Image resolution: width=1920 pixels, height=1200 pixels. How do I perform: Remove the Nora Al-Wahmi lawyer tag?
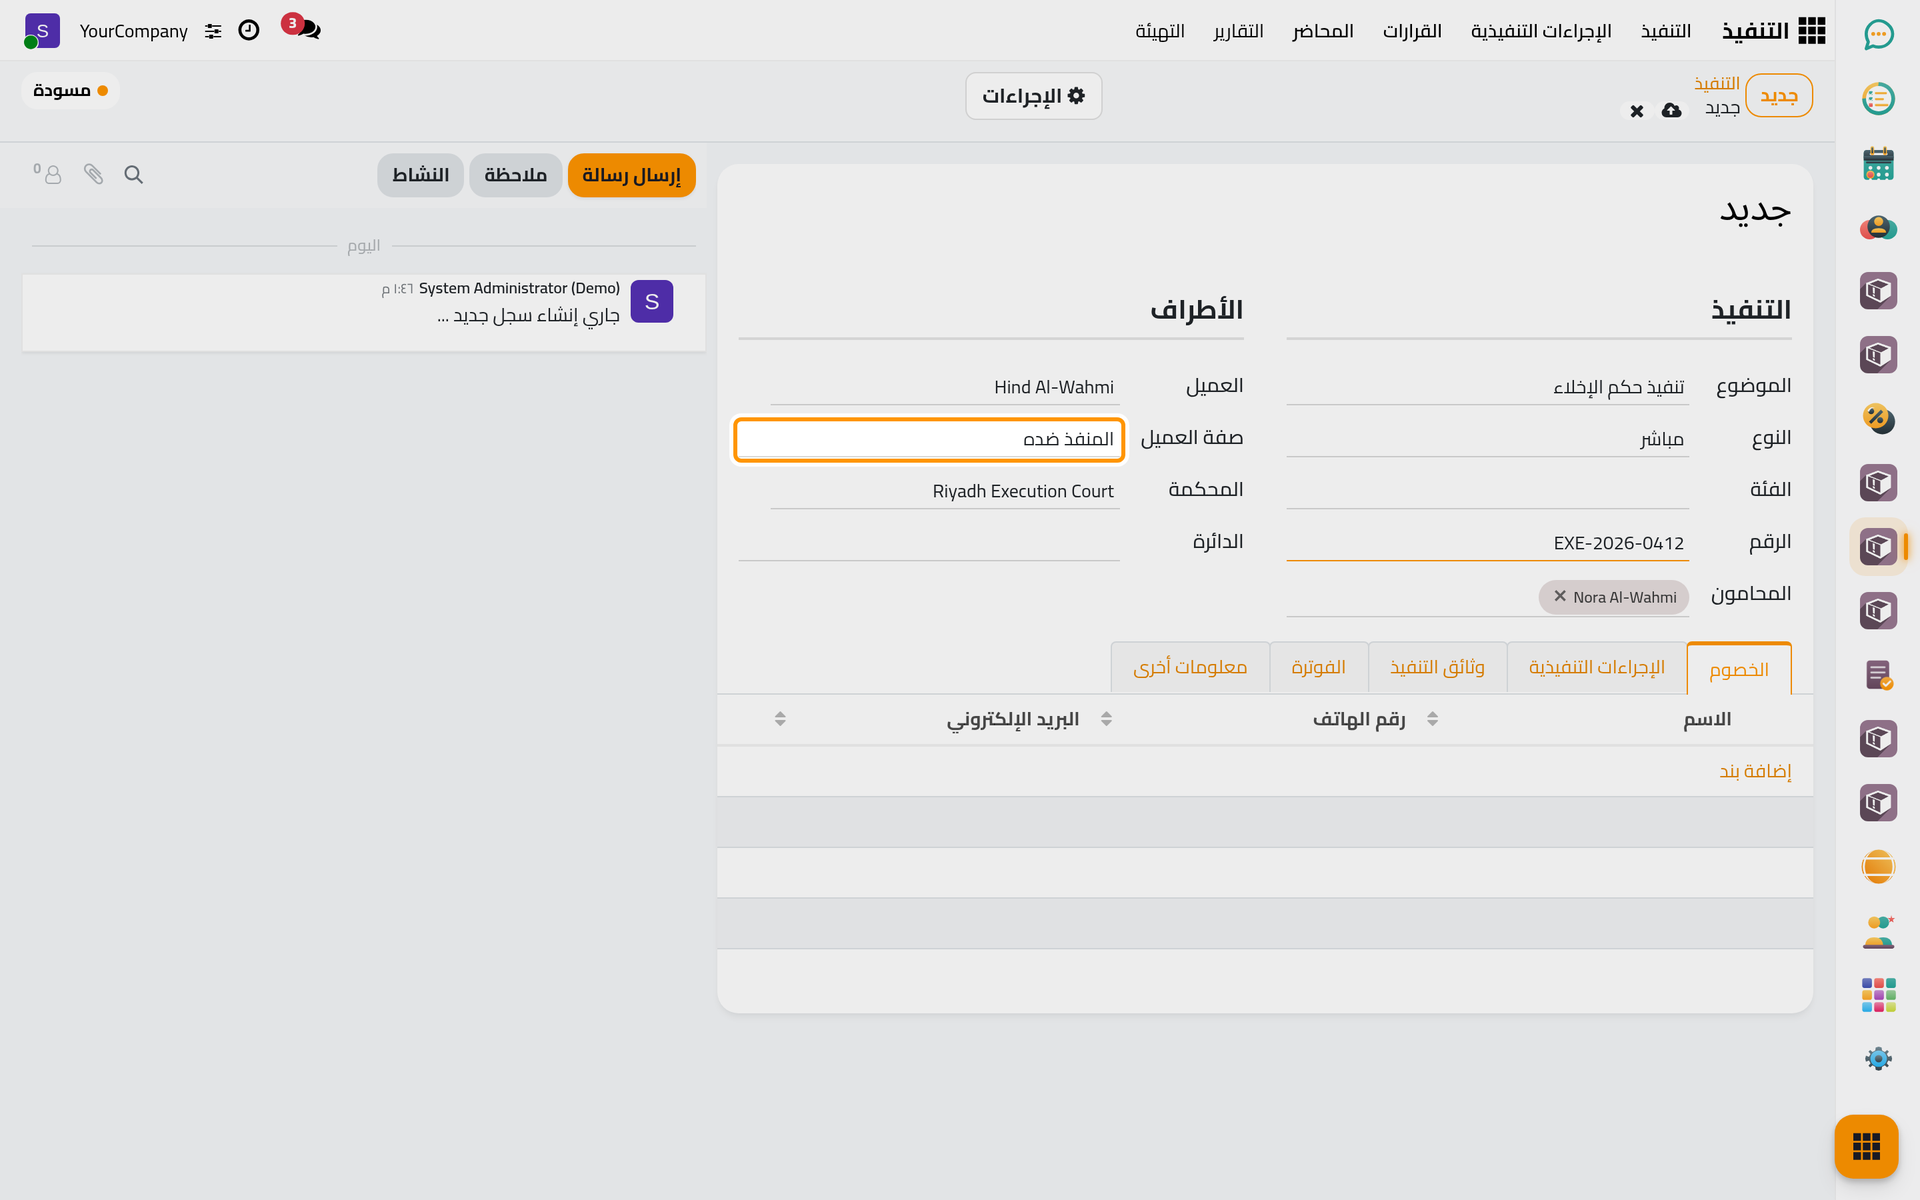pyautogui.click(x=1559, y=596)
